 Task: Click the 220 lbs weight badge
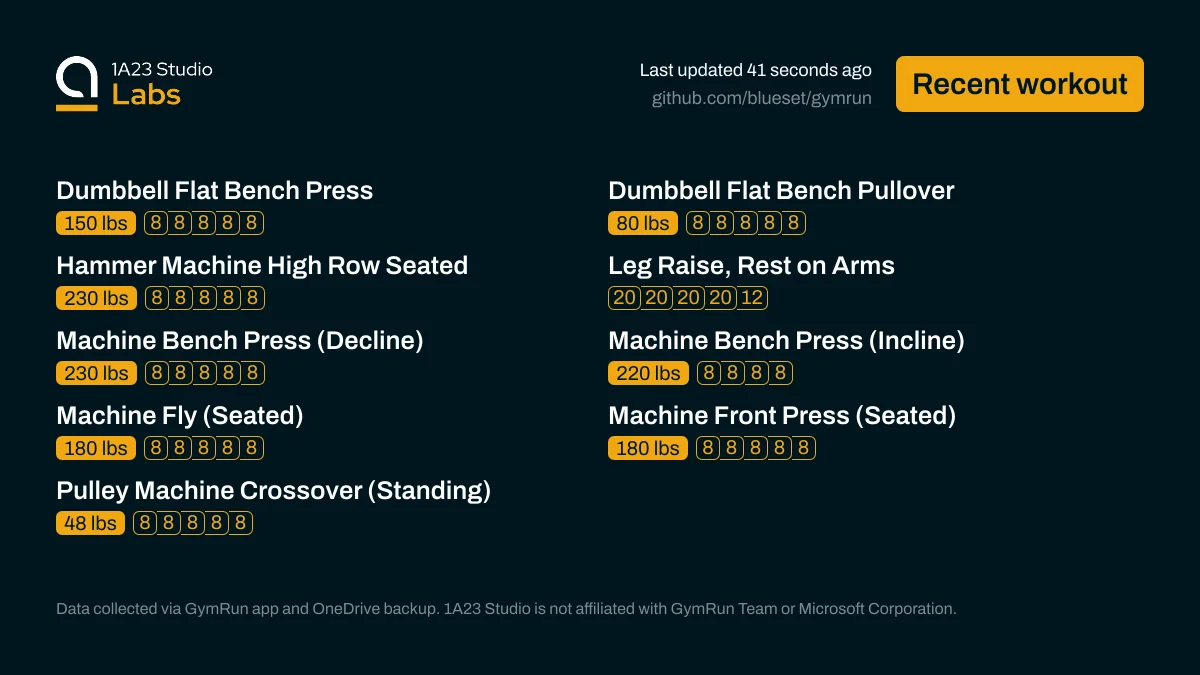click(648, 373)
